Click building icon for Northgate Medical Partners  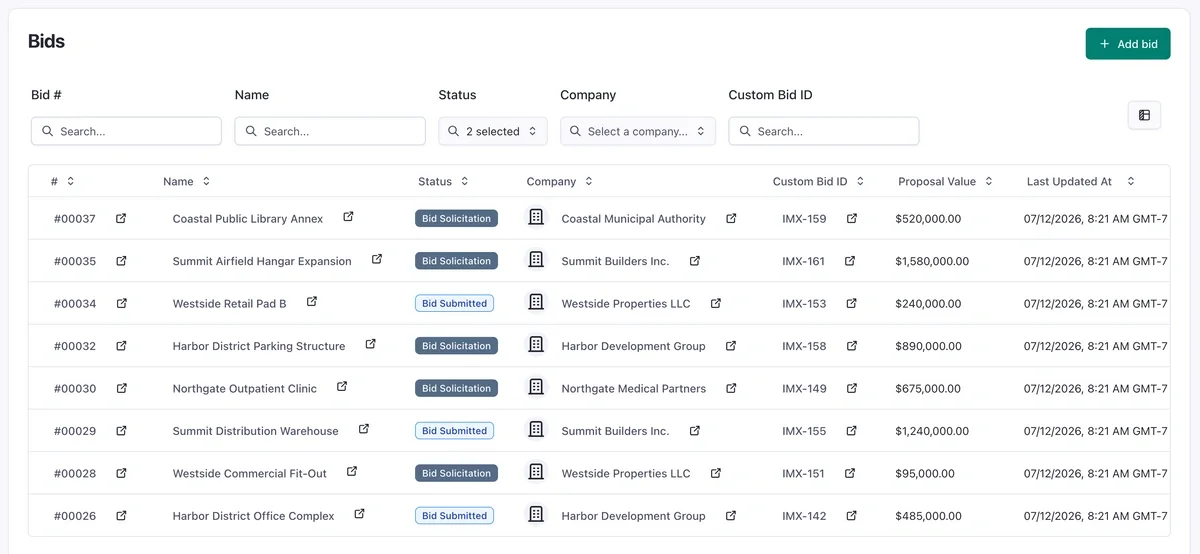pos(536,387)
